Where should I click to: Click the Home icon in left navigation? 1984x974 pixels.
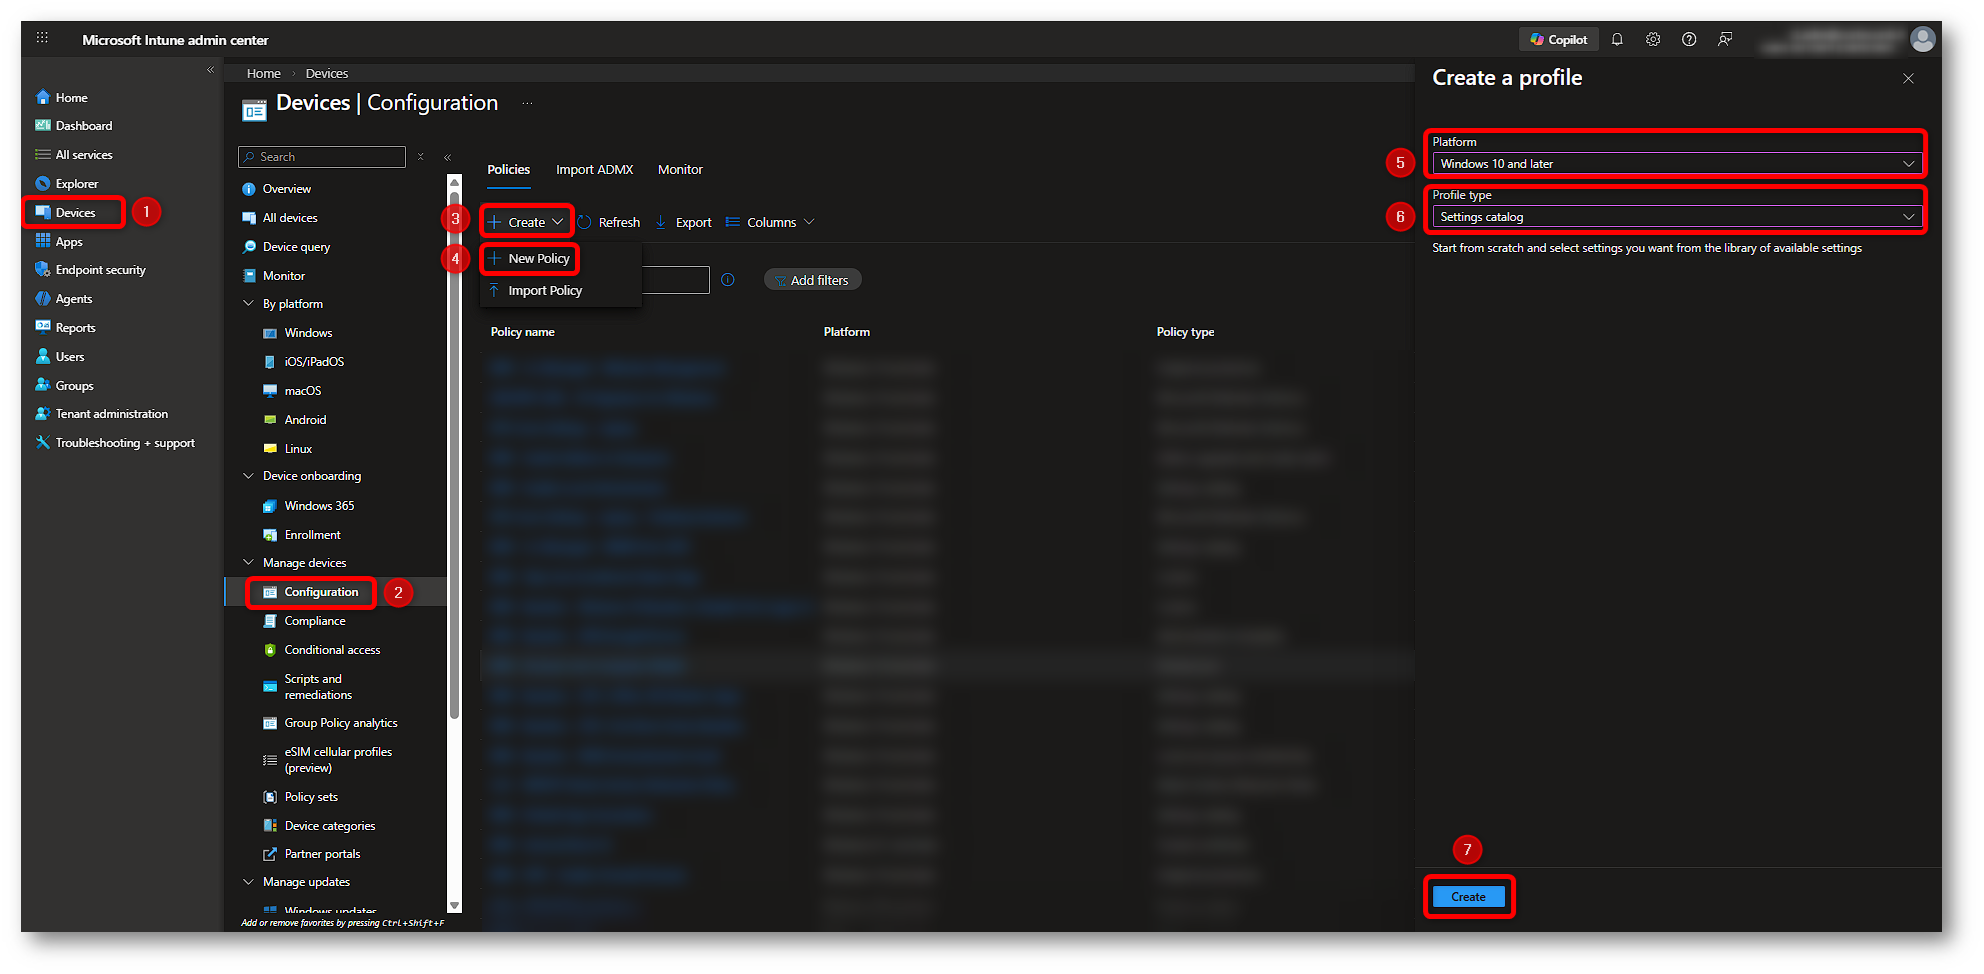43,97
